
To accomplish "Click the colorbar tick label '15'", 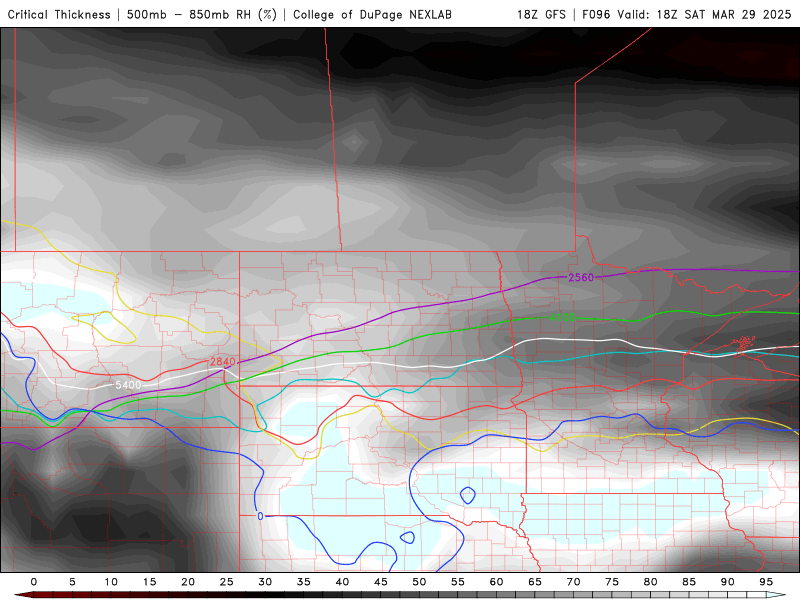I will pos(149,582).
